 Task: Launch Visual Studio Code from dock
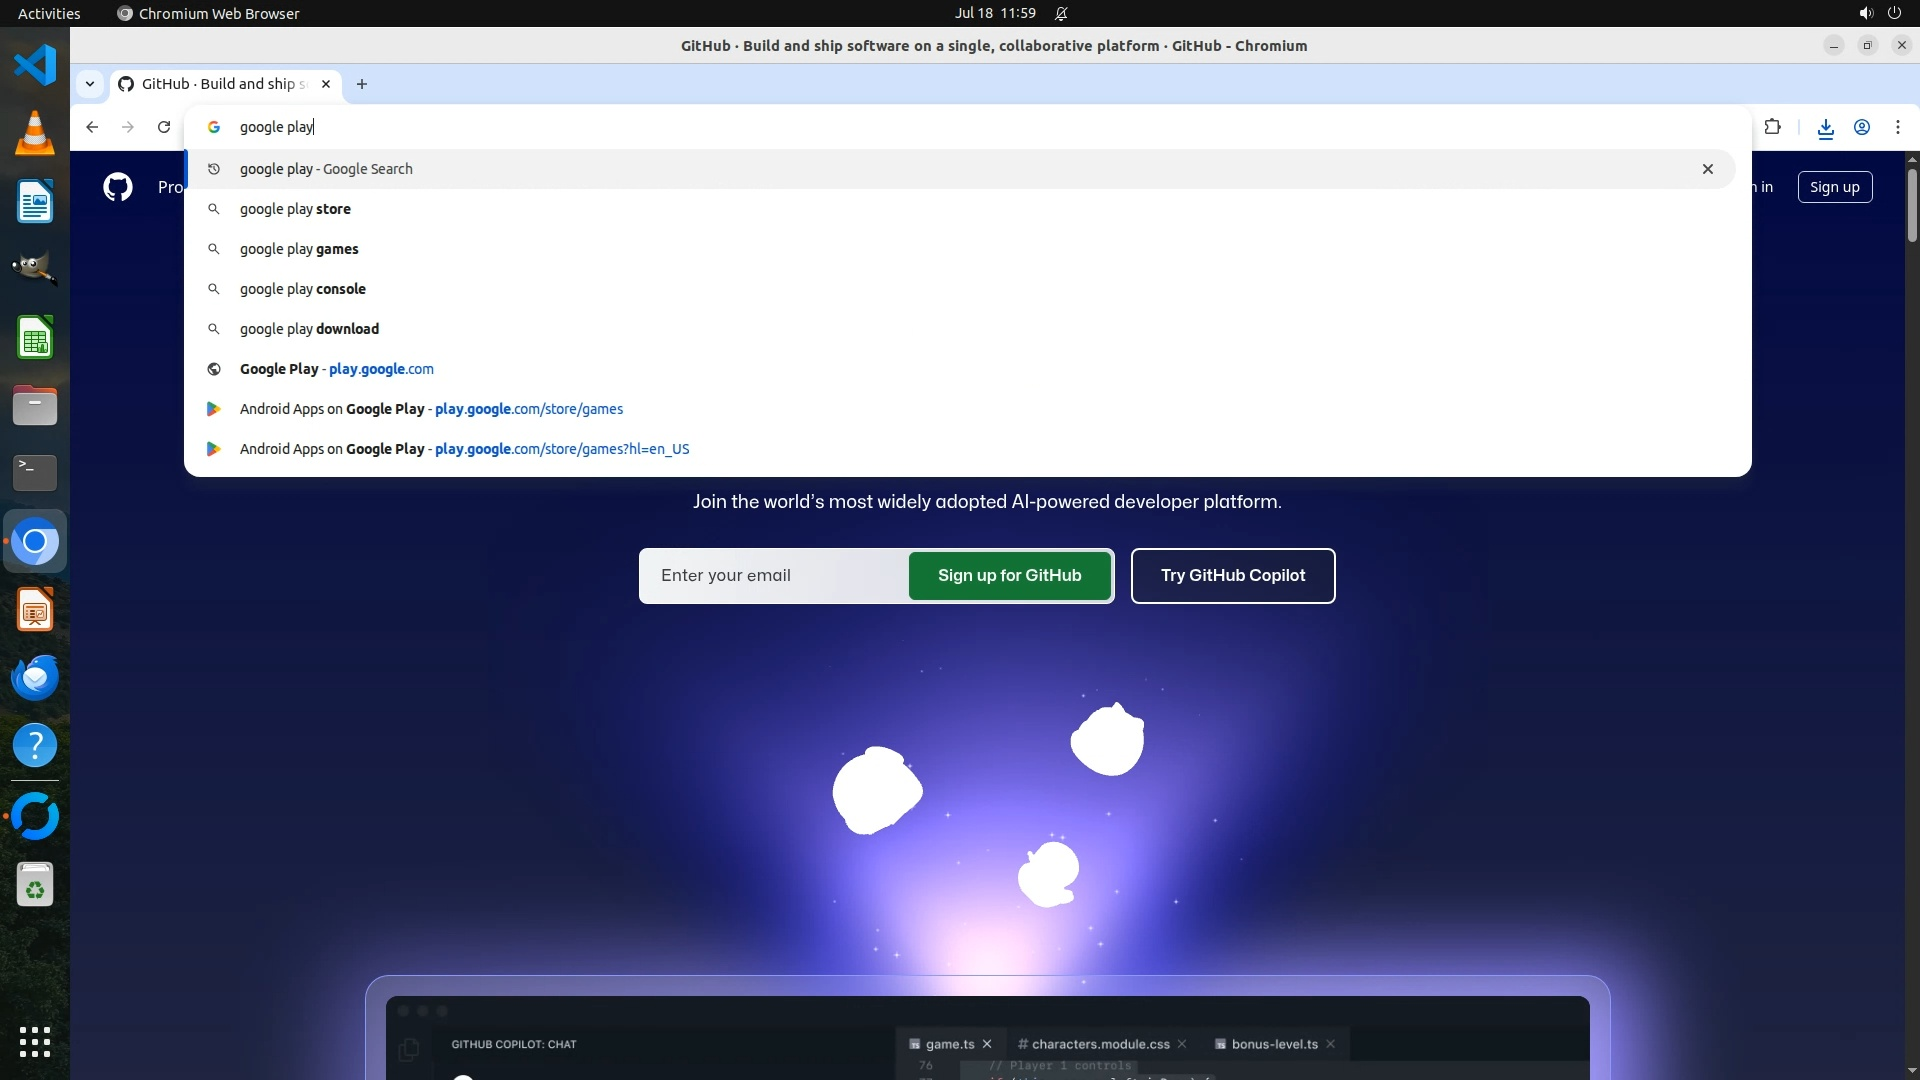click(35, 66)
